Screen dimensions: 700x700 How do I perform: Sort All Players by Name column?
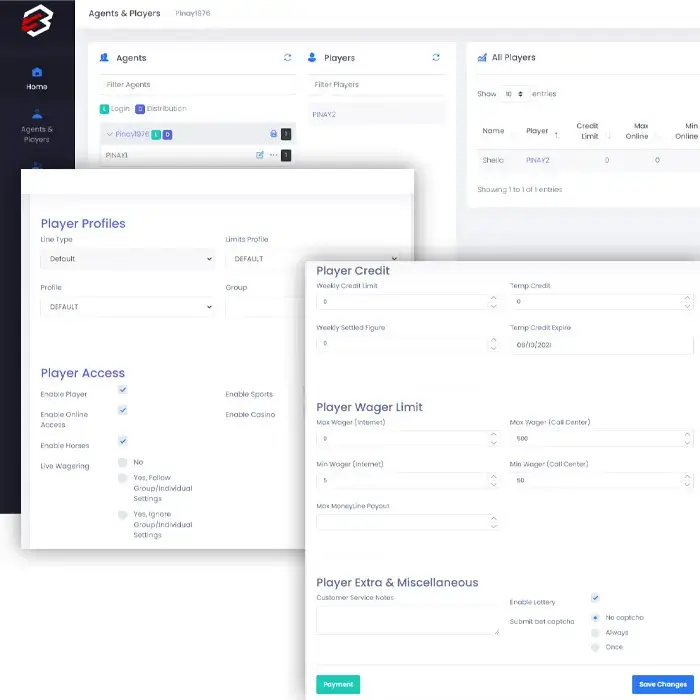[x=493, y=131]
